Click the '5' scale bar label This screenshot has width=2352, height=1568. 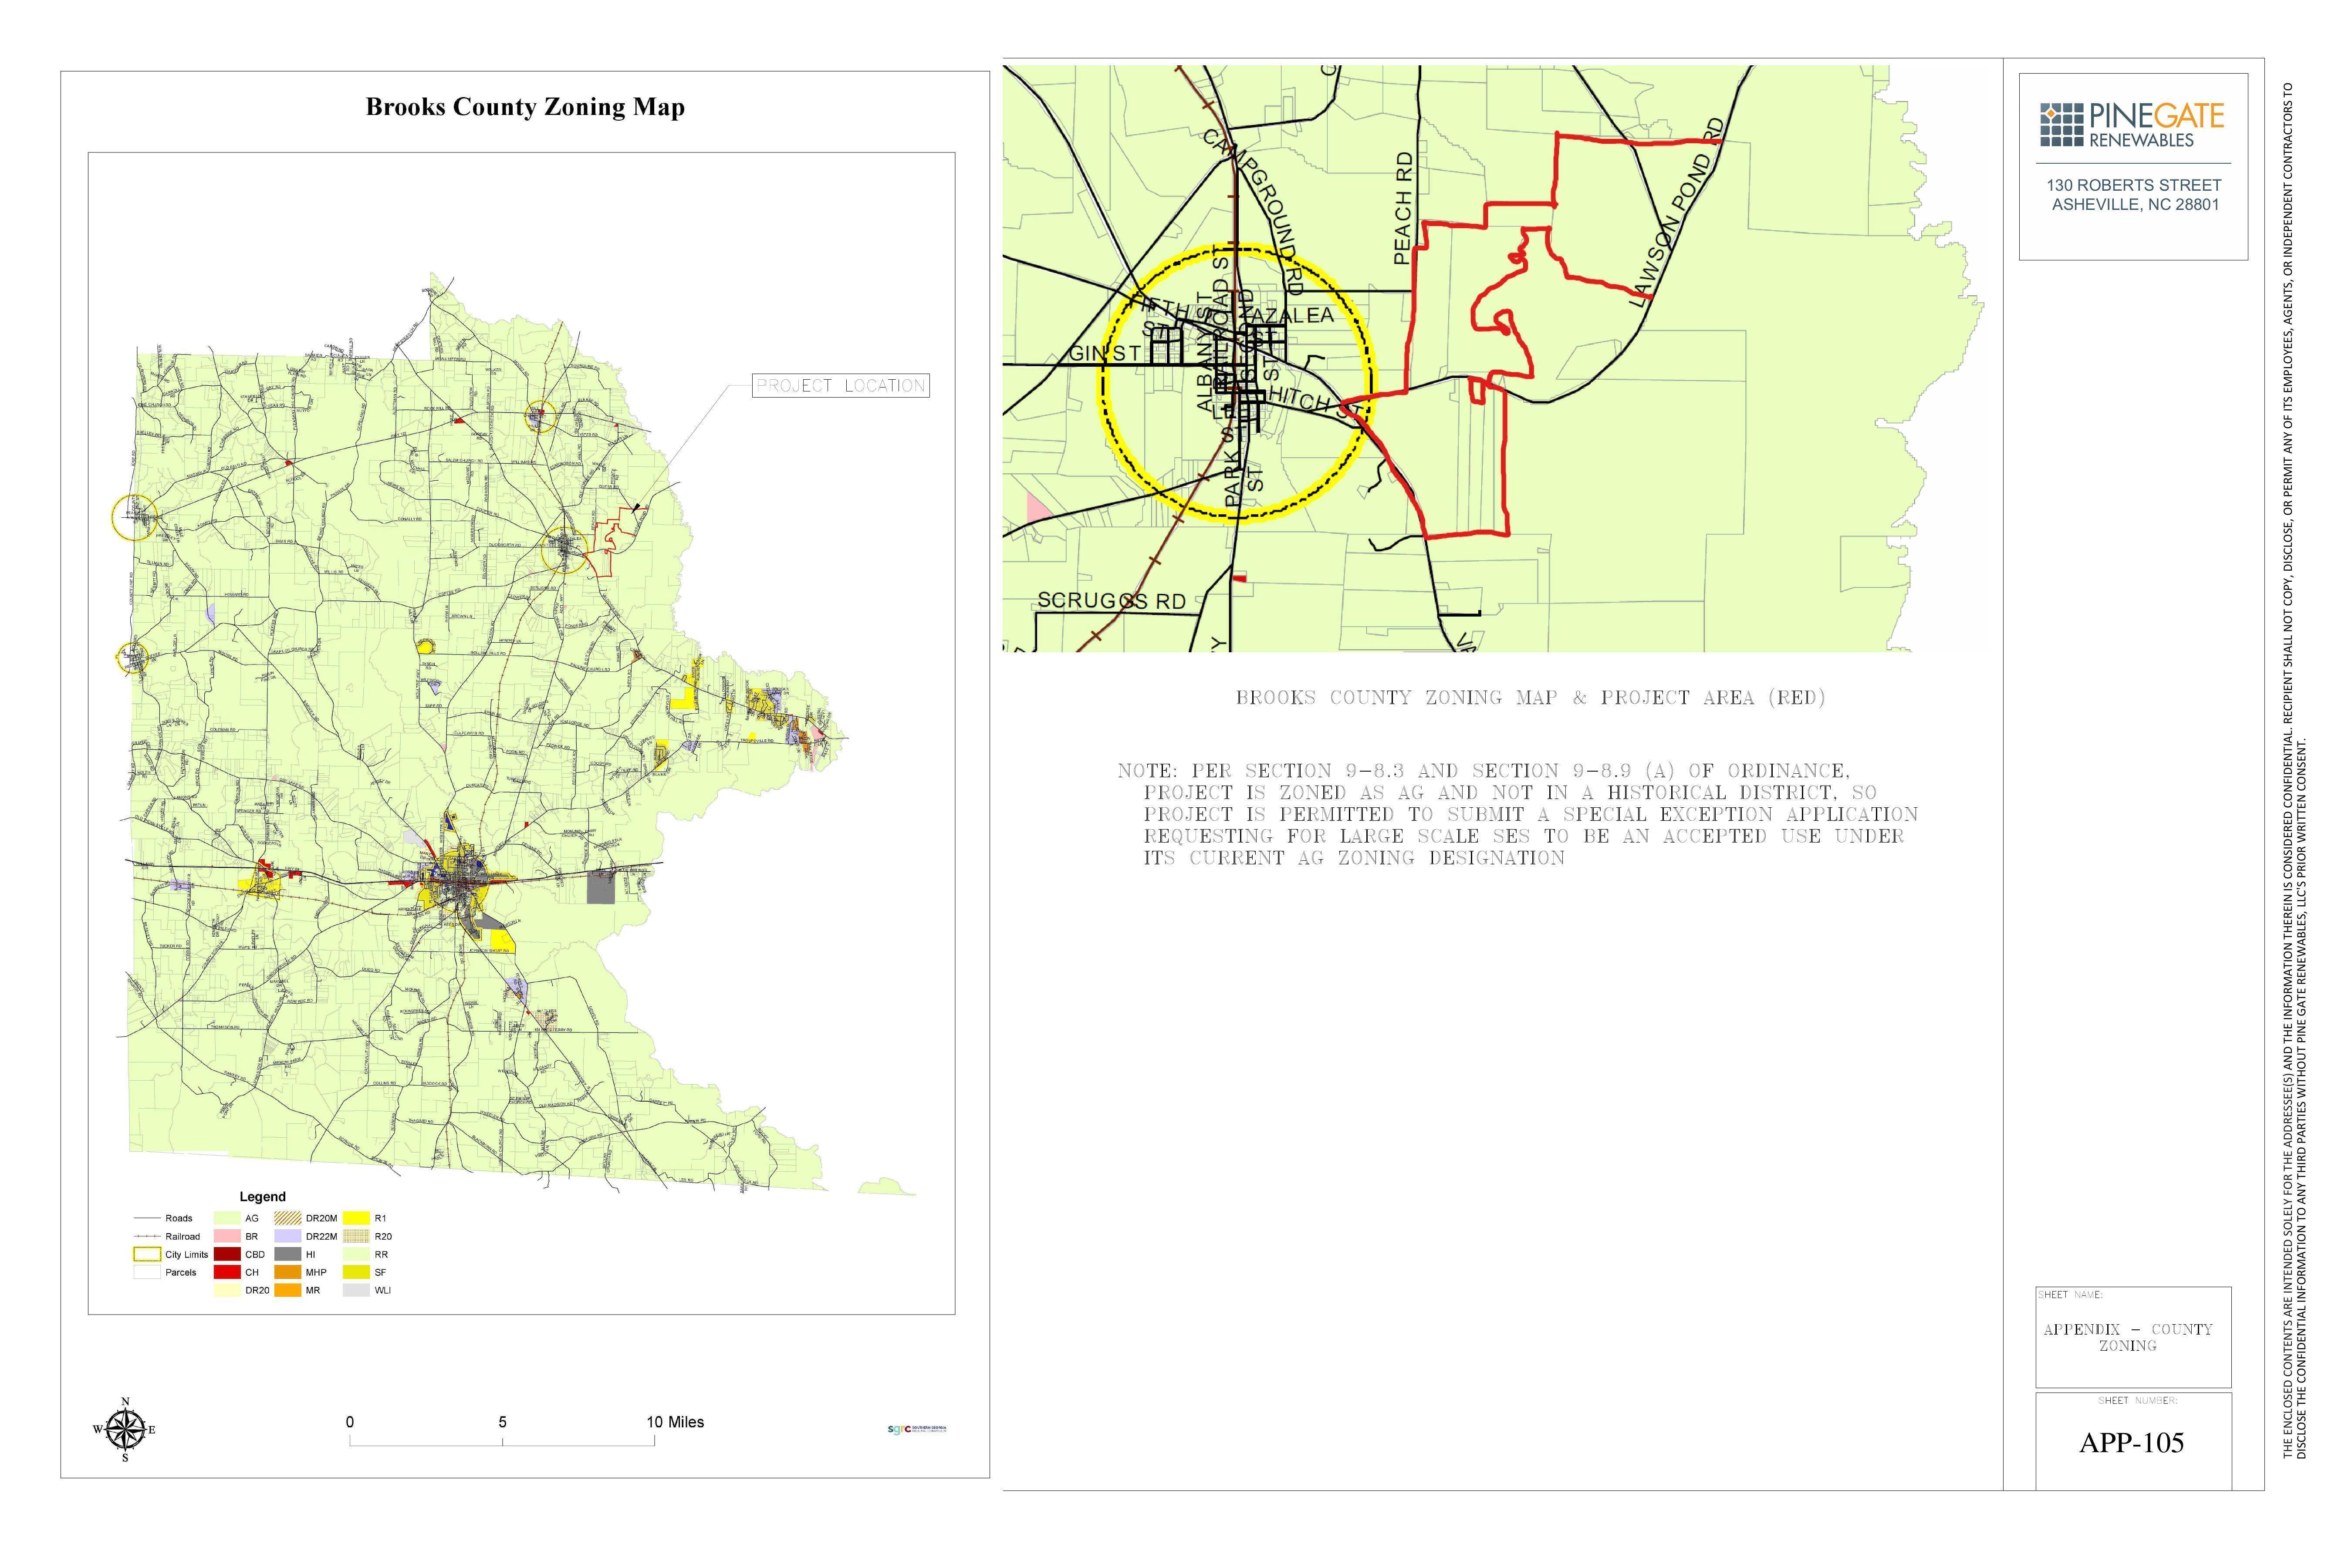tap(502, 1422)
